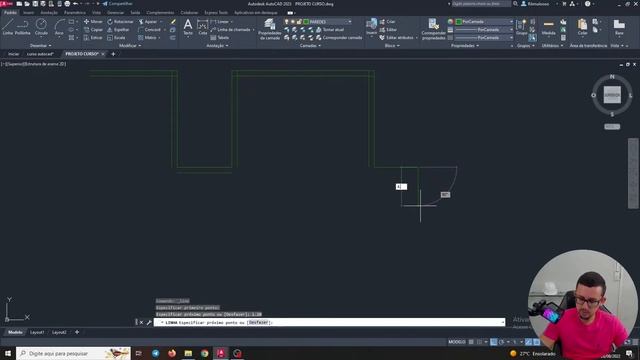Viewport: 640px width, 360px height.
Task: Select the Polilinha drawing tool
Action: coord(22,27)
